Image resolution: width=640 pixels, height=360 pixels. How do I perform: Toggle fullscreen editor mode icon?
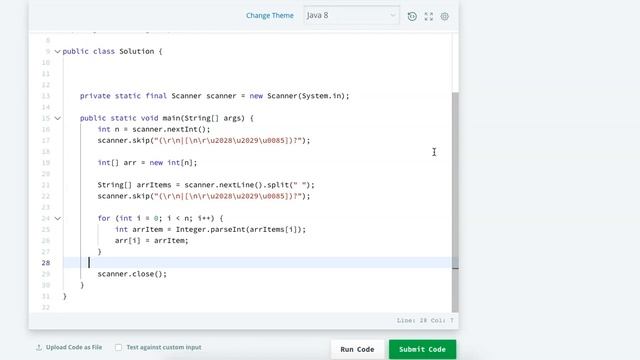[x=429, y=16]
